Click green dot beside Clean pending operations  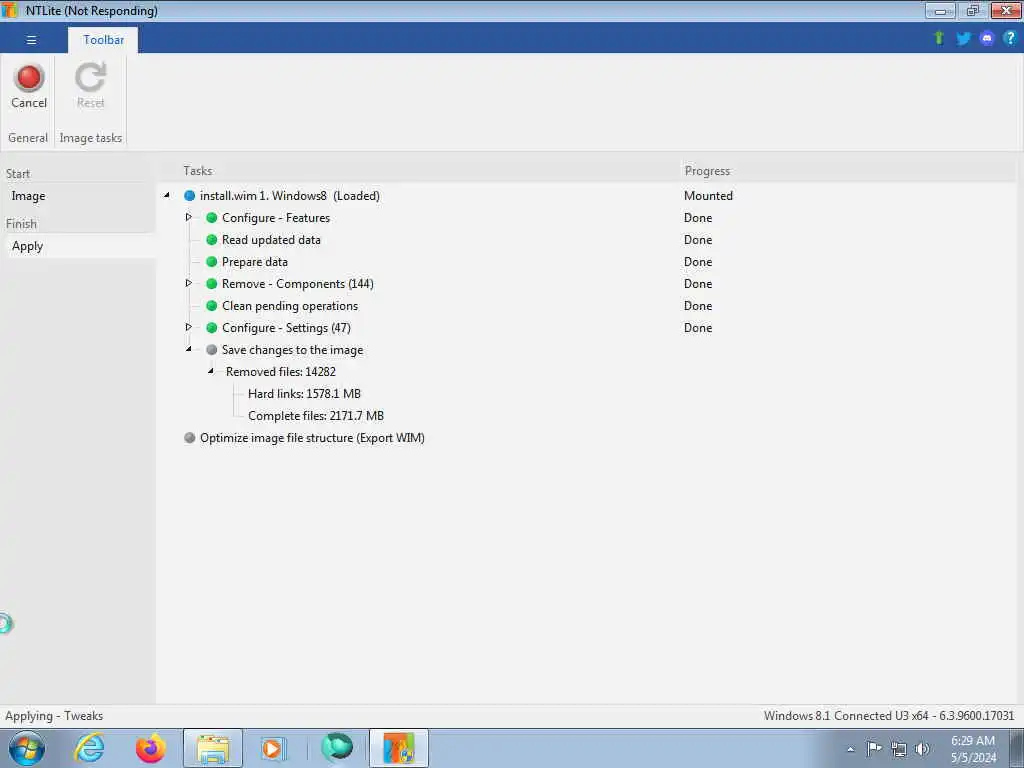pos(212,306)
